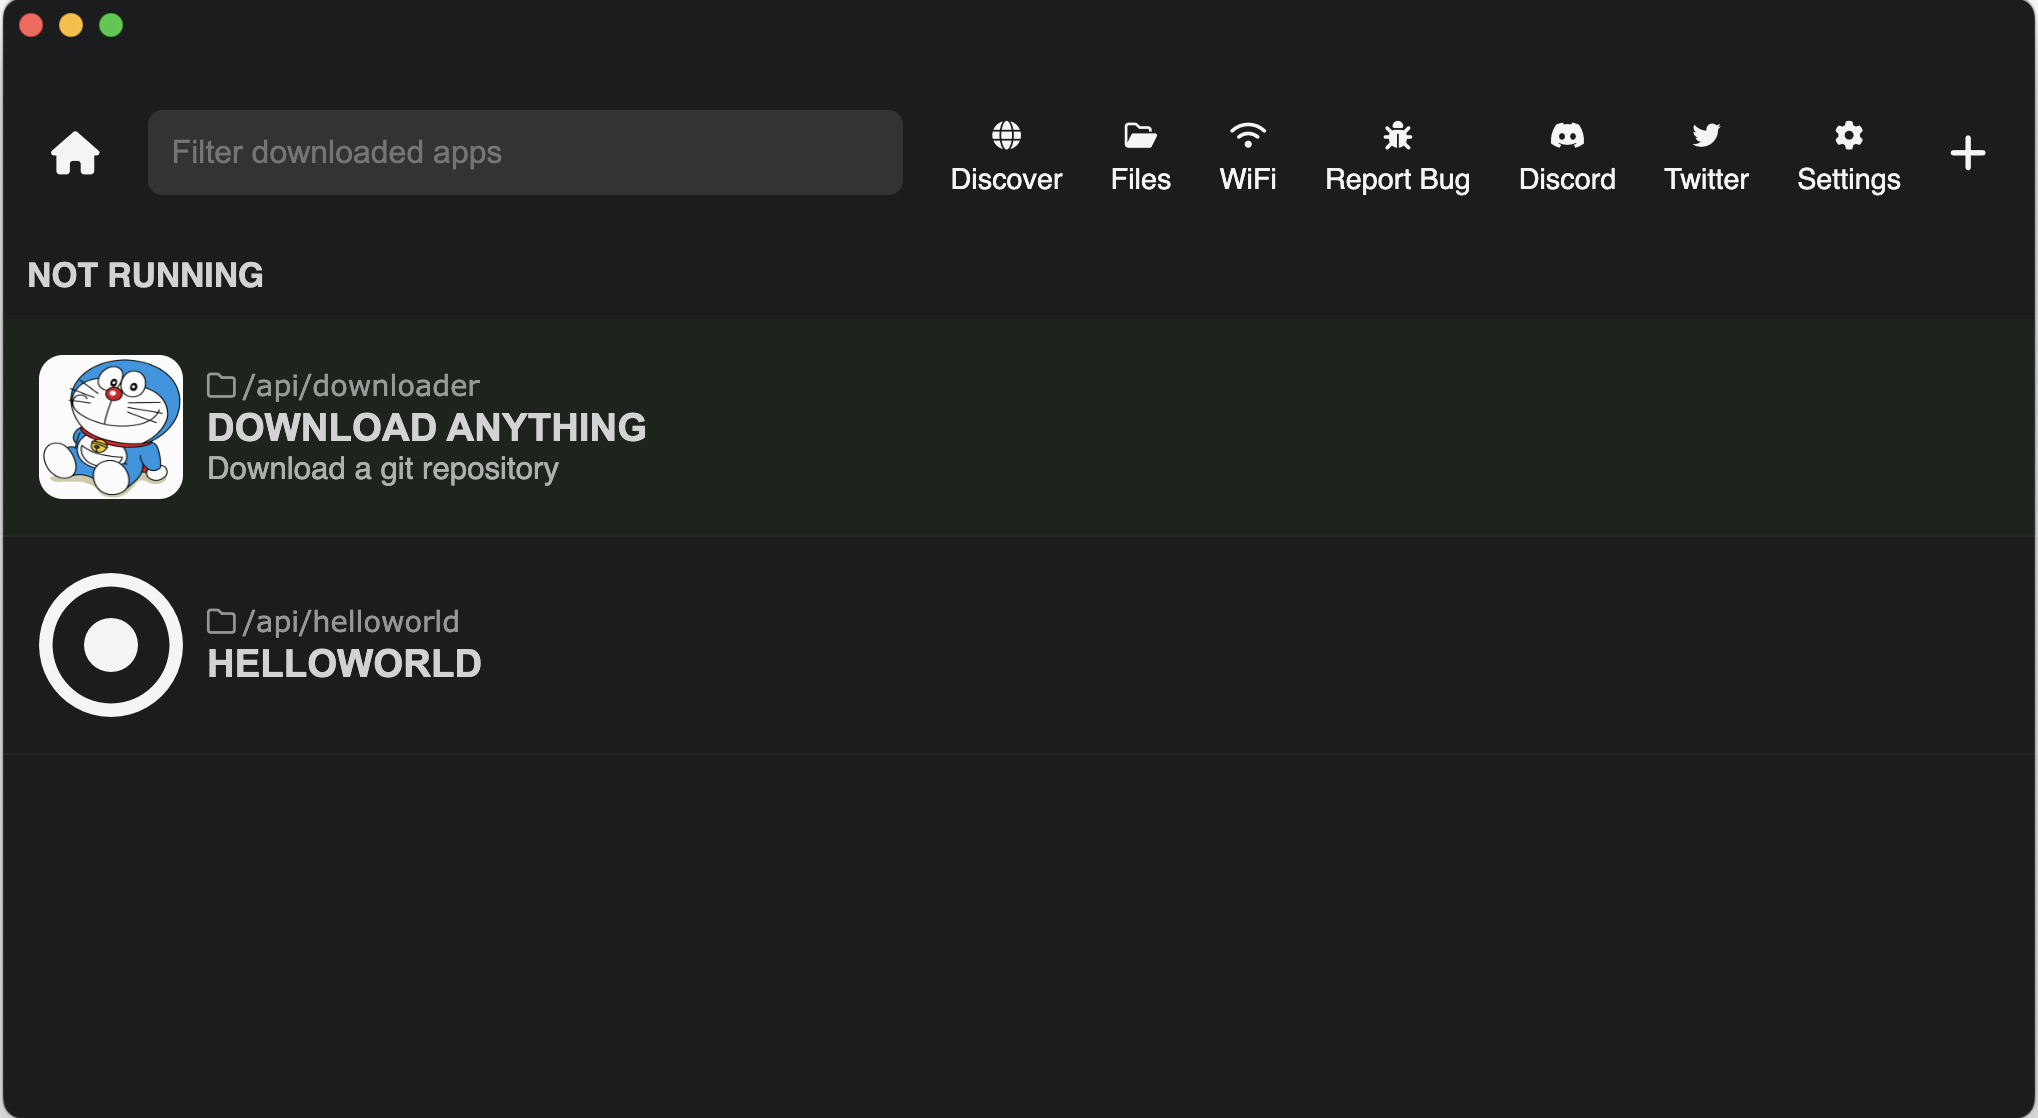Open the Twitter bird icon

click(1706, 135)
